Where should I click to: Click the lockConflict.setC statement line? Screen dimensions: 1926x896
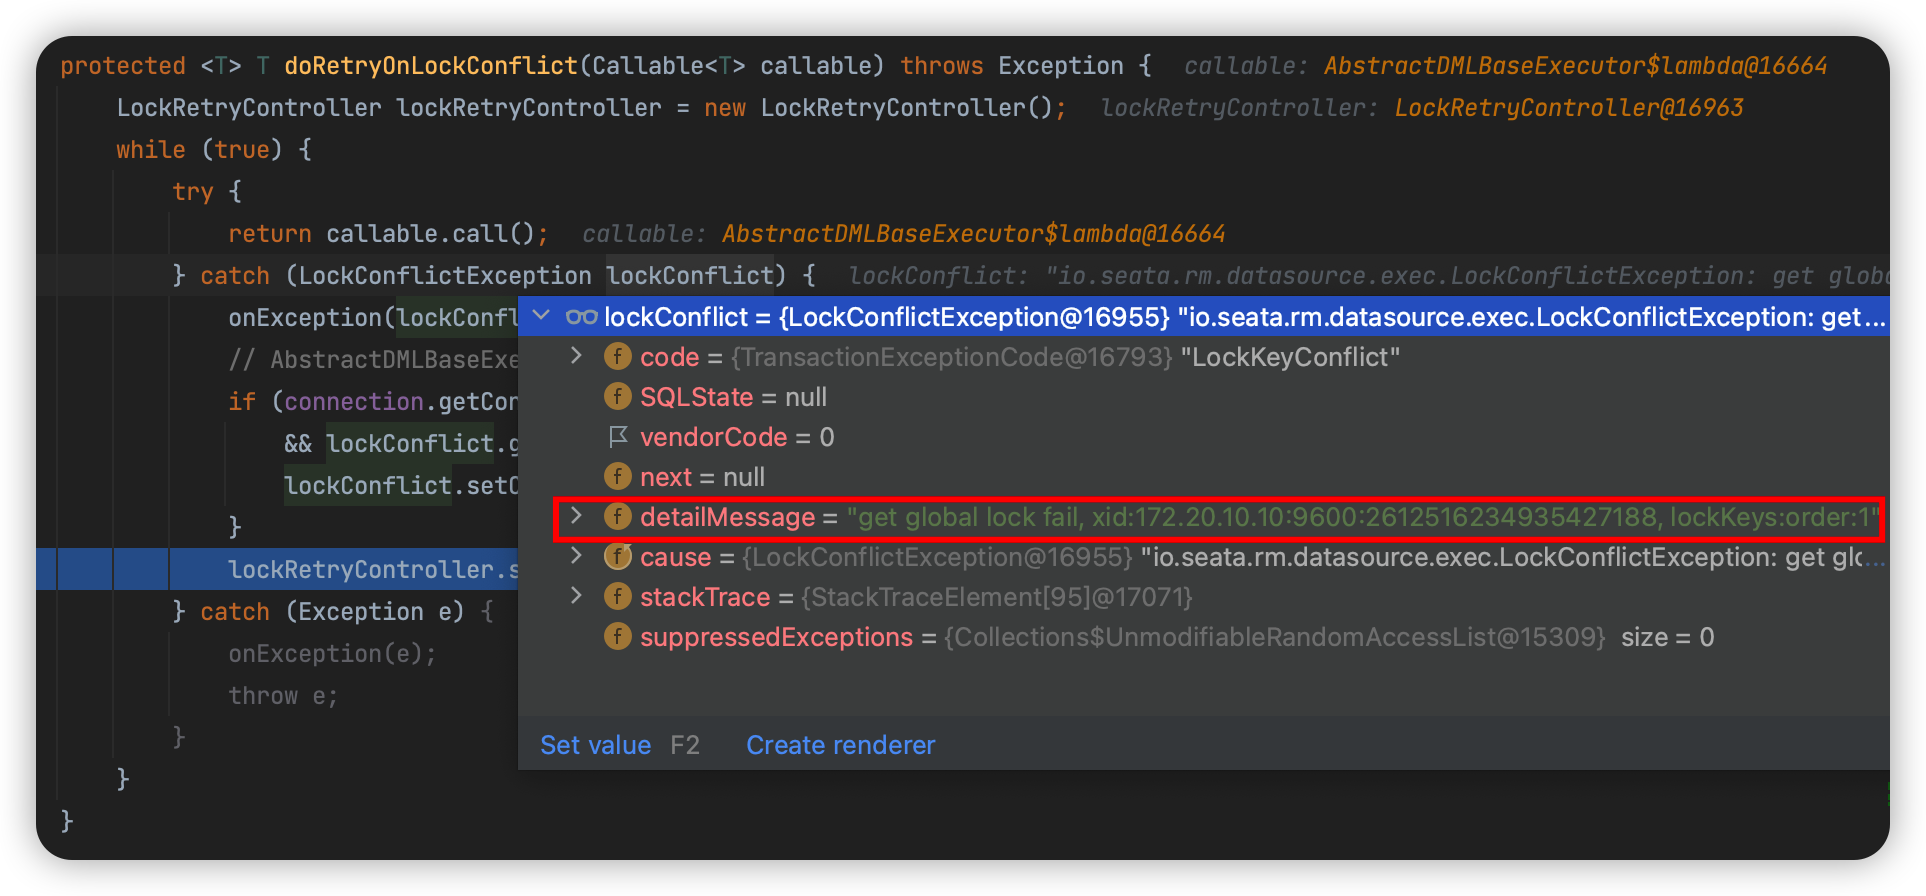(400, 486)
